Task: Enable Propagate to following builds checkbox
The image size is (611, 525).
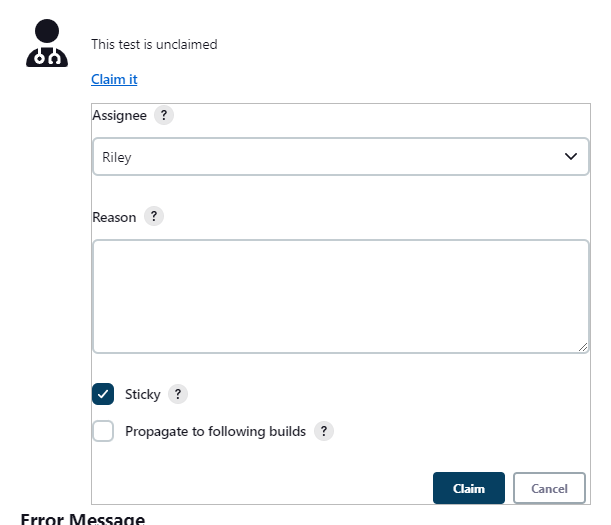Action: coord(103,432)
